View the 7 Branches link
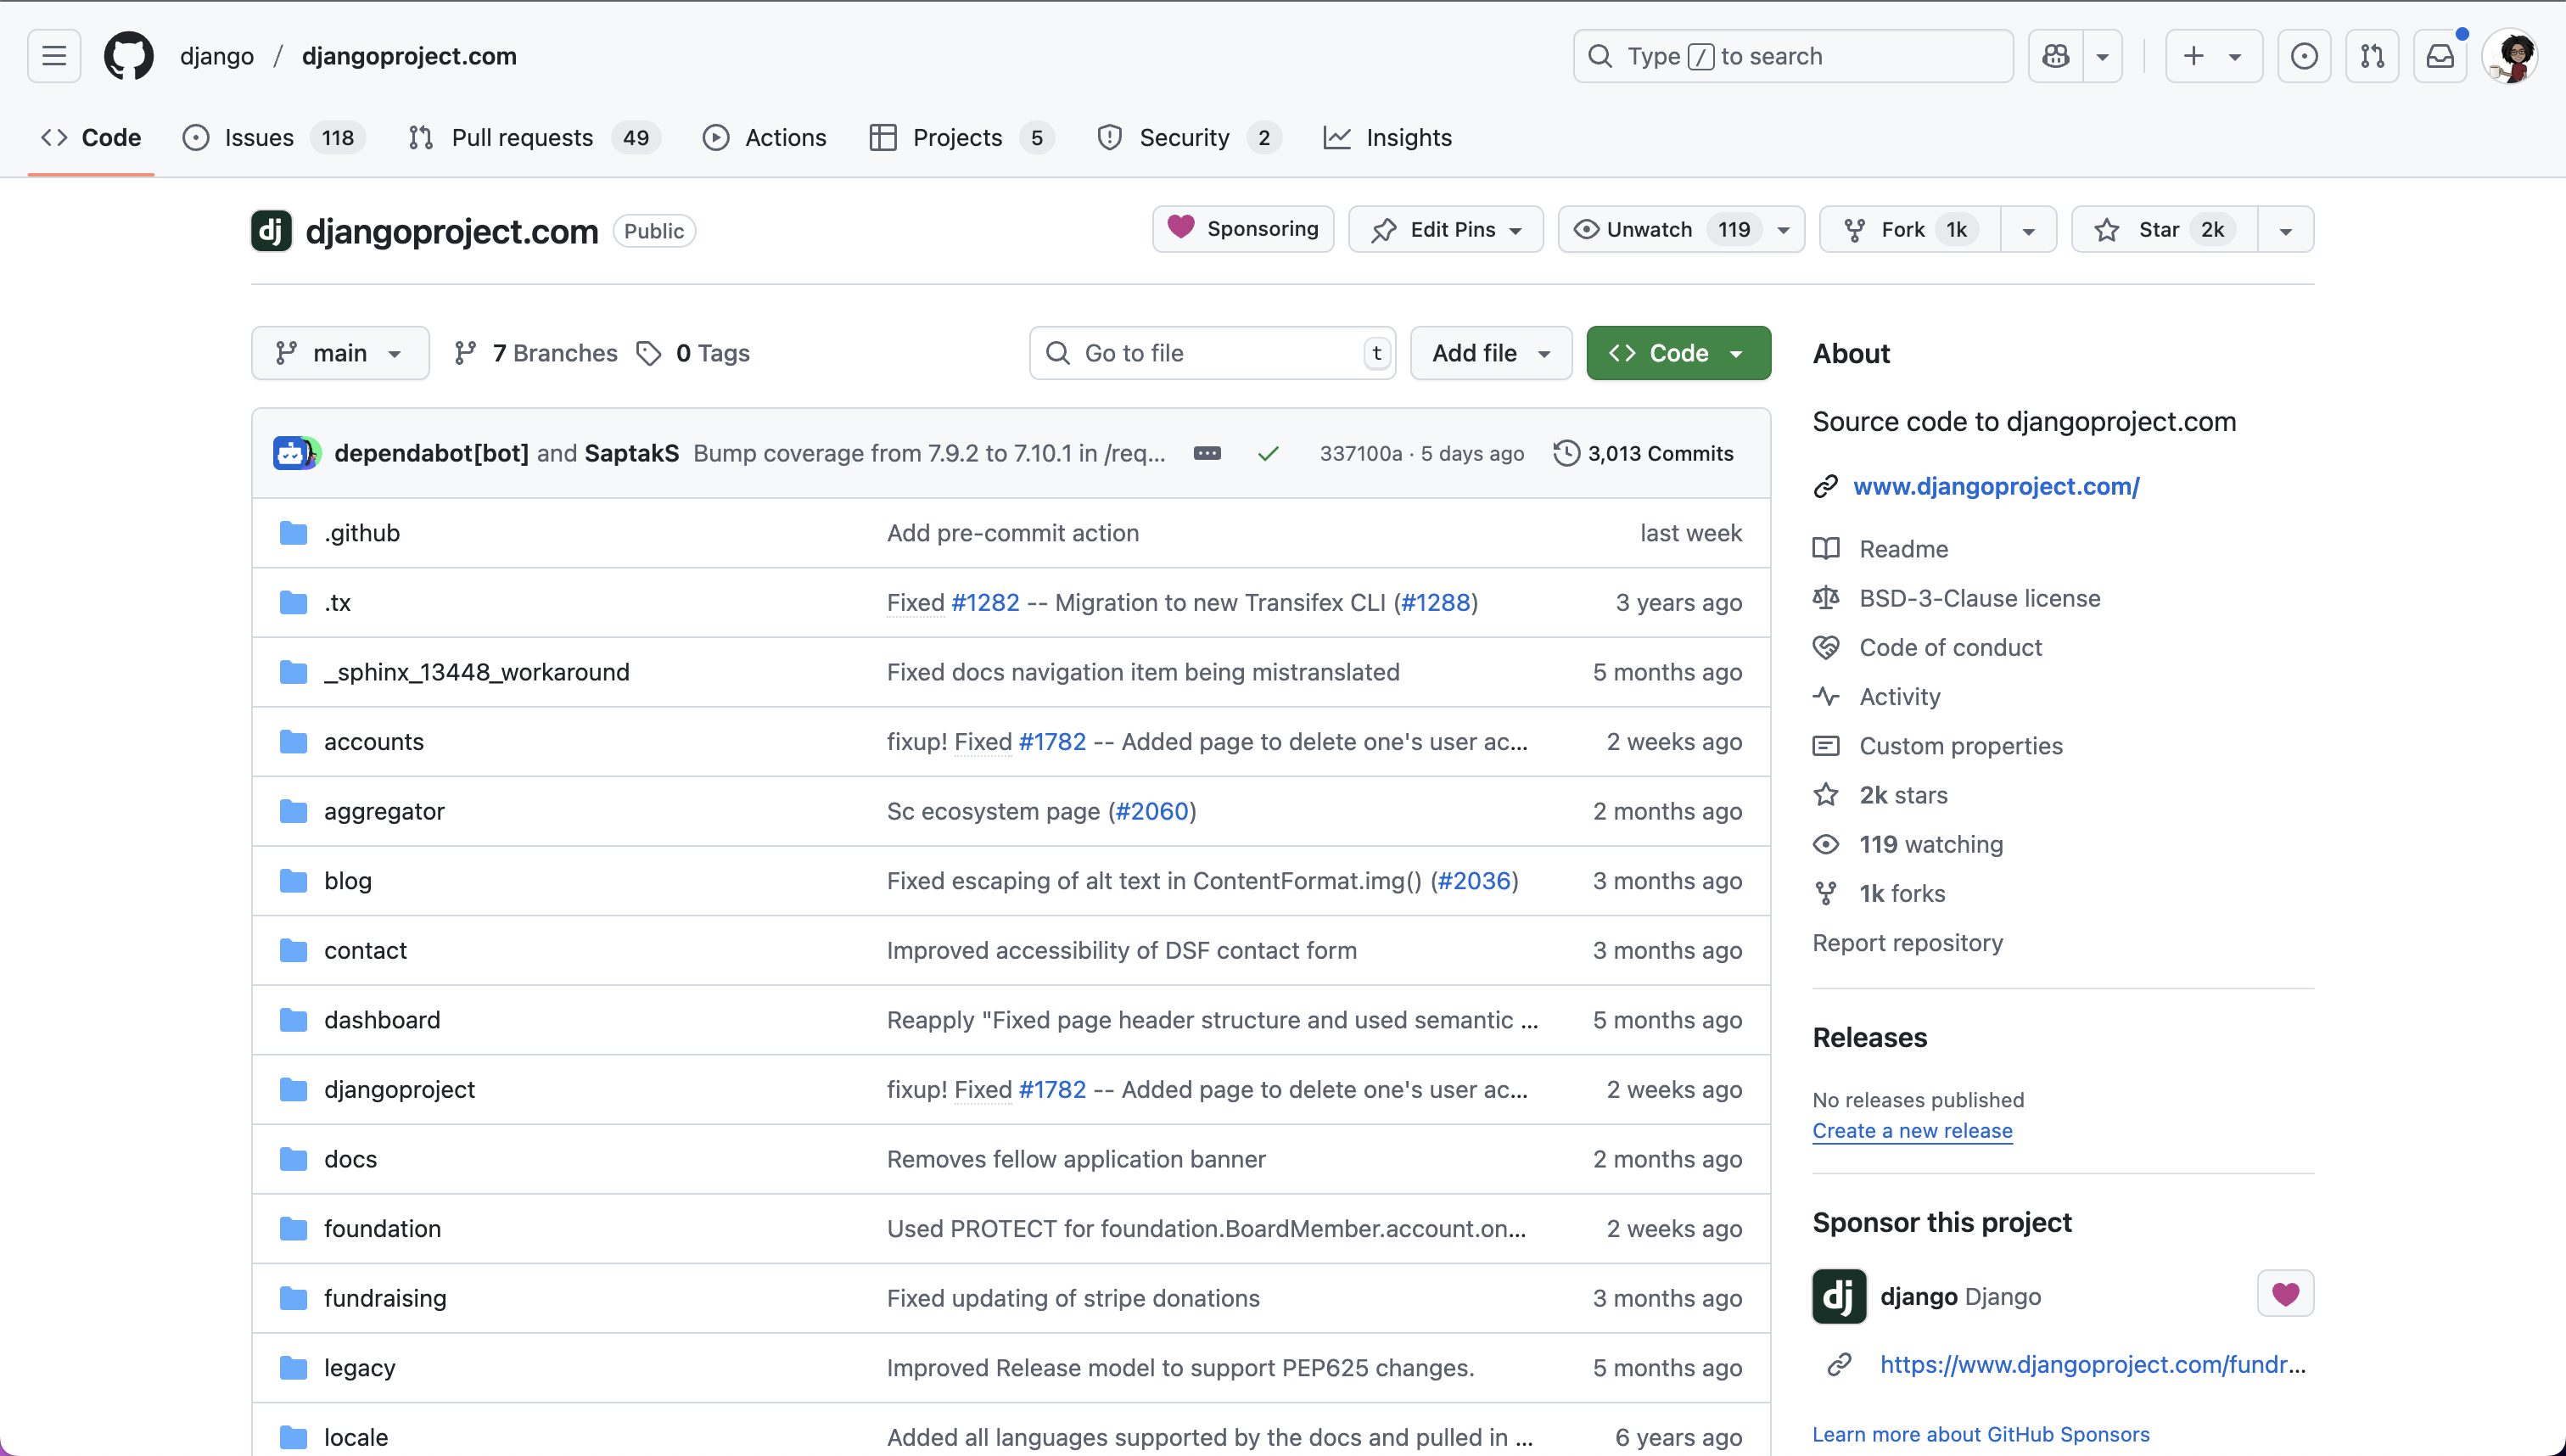The image size is (2566, 1456). click(535, 353)
